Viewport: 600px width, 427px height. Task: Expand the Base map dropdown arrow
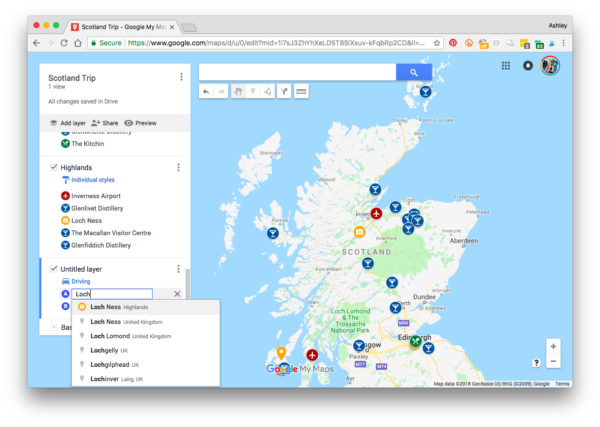pos(54,327)
